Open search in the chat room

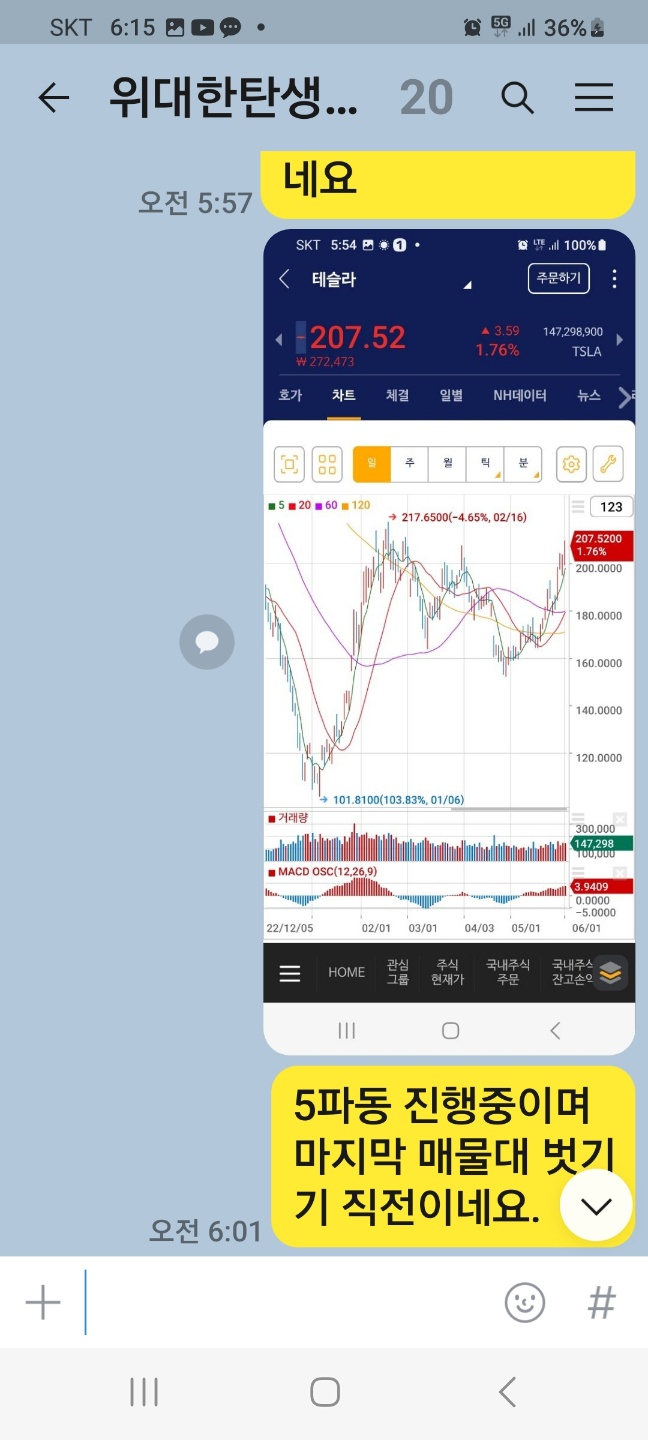pos(517,98)
